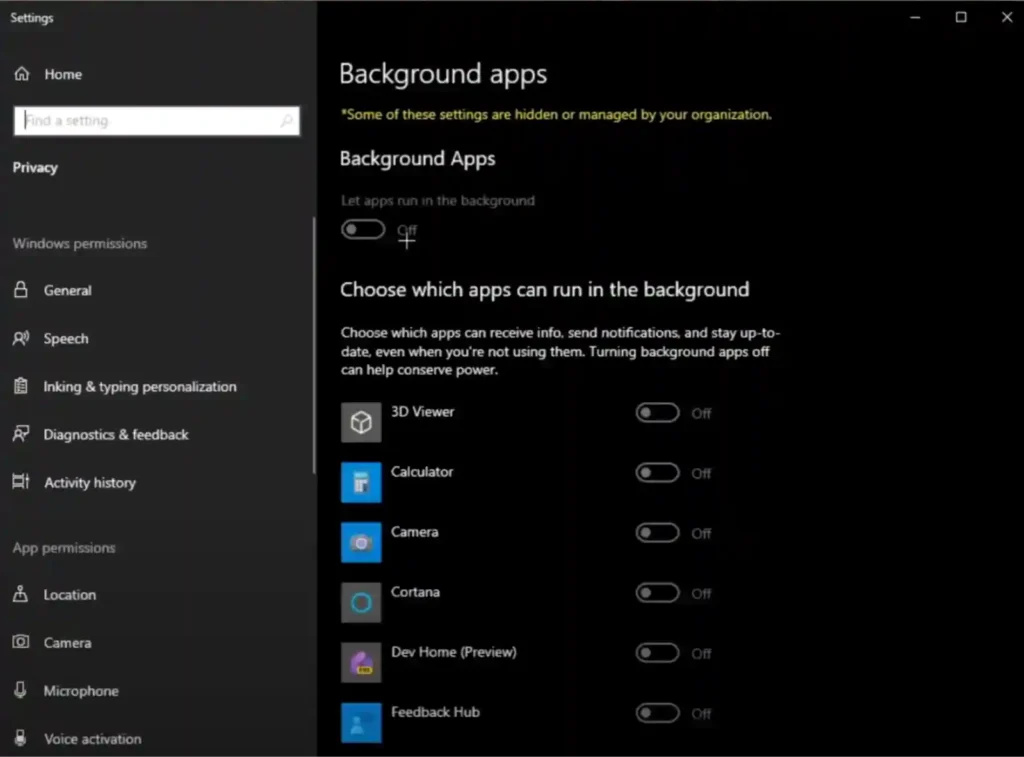Click the Feedback Hub label

pos(435,712)
